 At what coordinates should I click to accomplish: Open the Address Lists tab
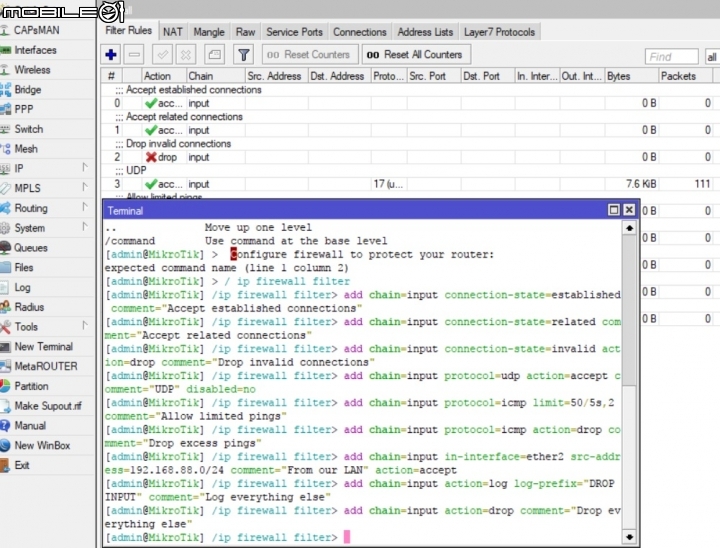(425, 32)
